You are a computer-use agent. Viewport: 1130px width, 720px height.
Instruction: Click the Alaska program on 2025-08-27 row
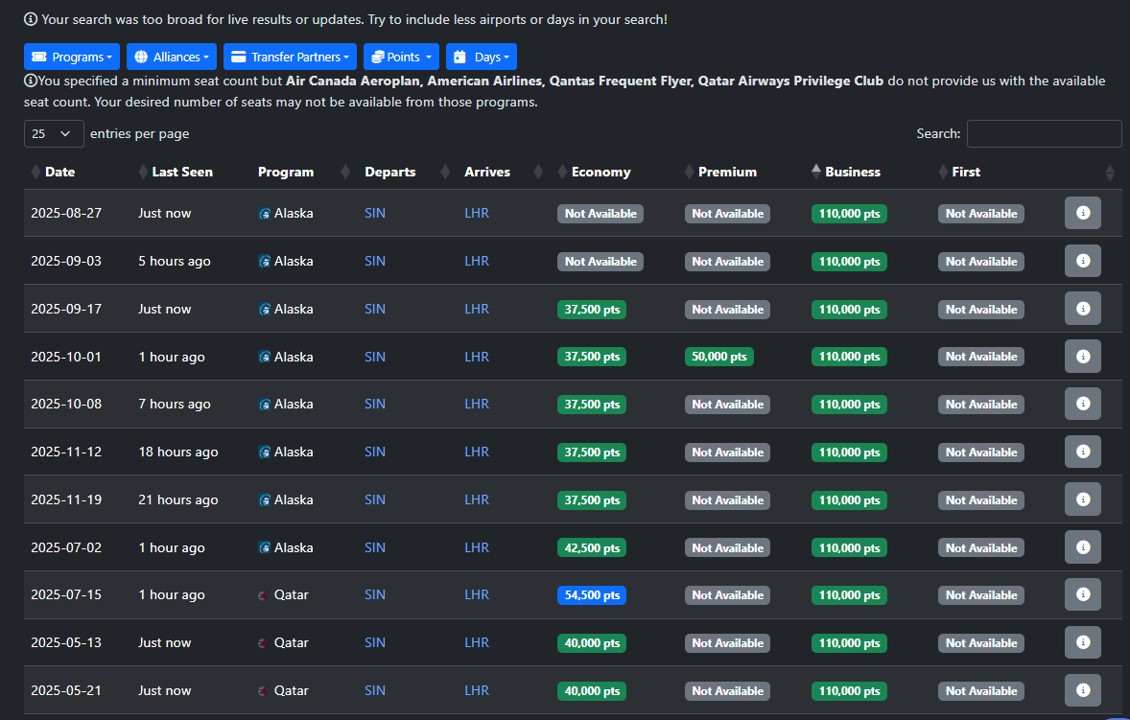pos(286,213)
